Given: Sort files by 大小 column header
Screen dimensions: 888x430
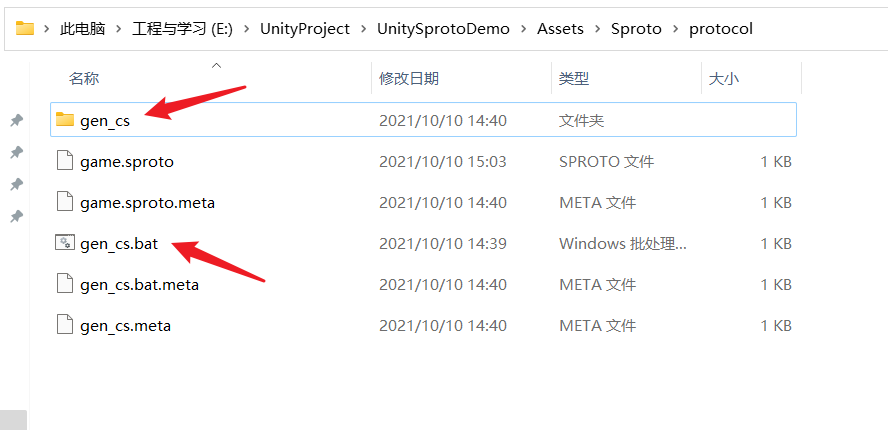Looking at the screenshot, I should [x=723, y=78].
